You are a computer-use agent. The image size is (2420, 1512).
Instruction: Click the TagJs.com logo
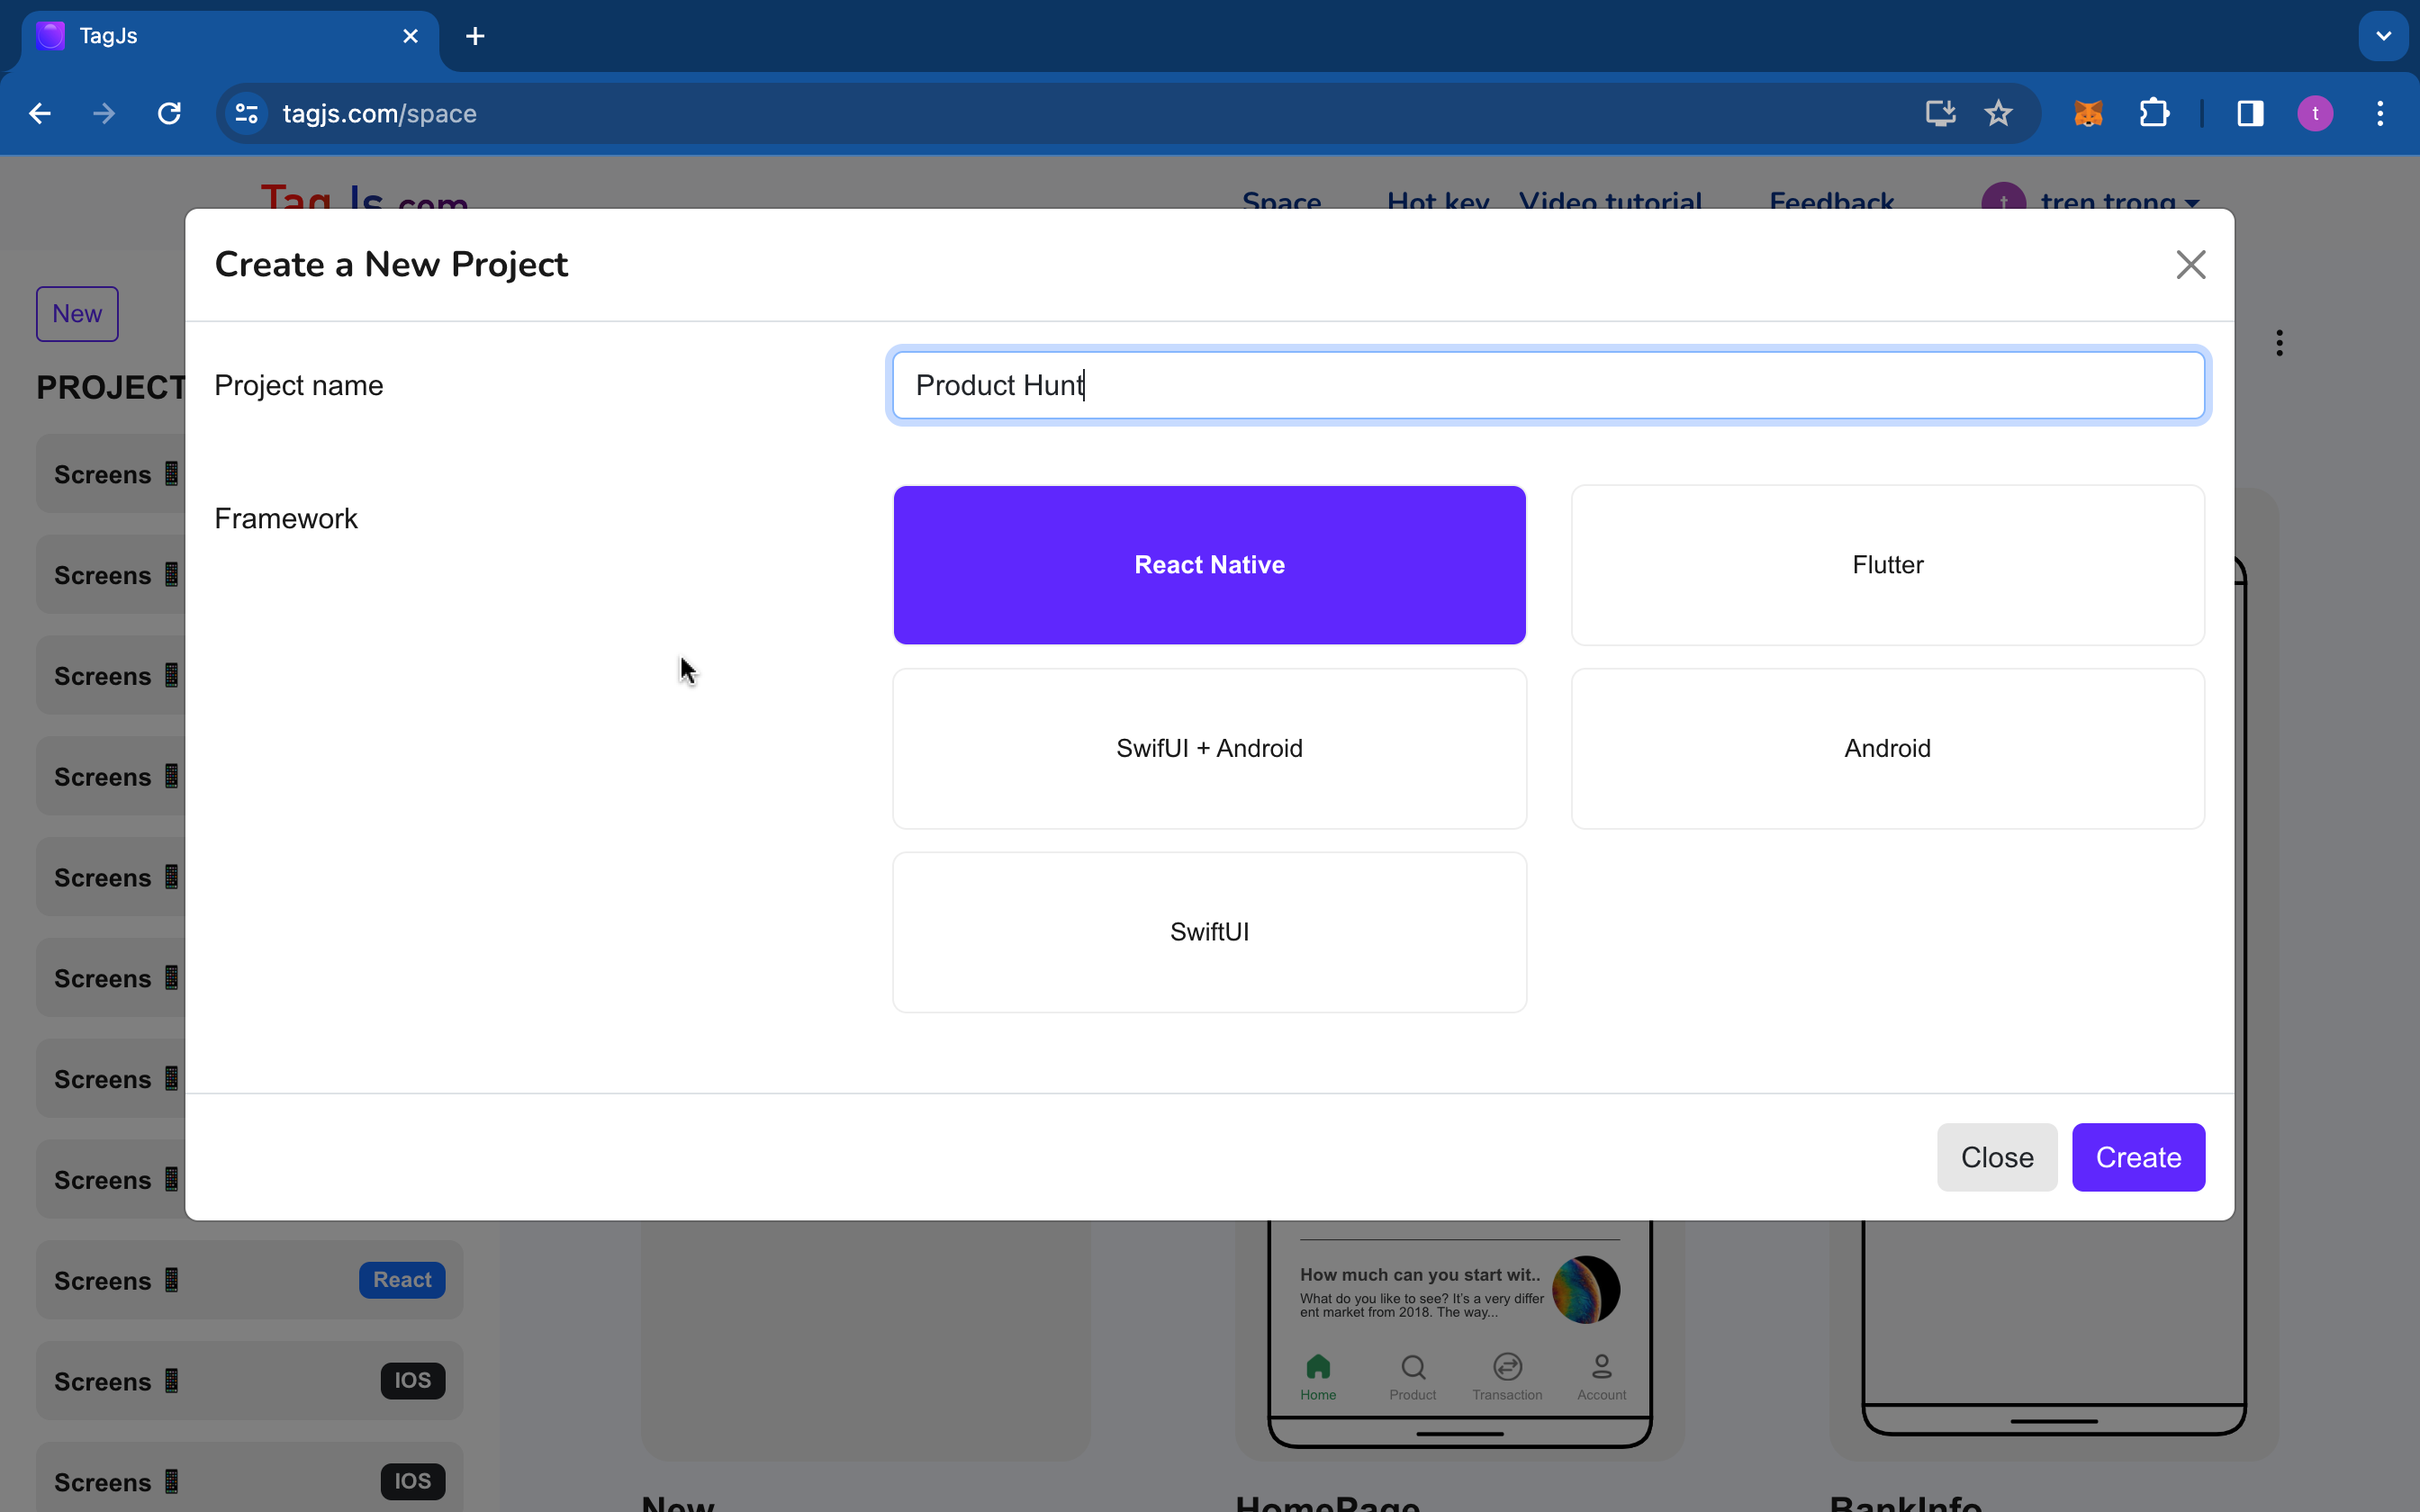(364, 198)
